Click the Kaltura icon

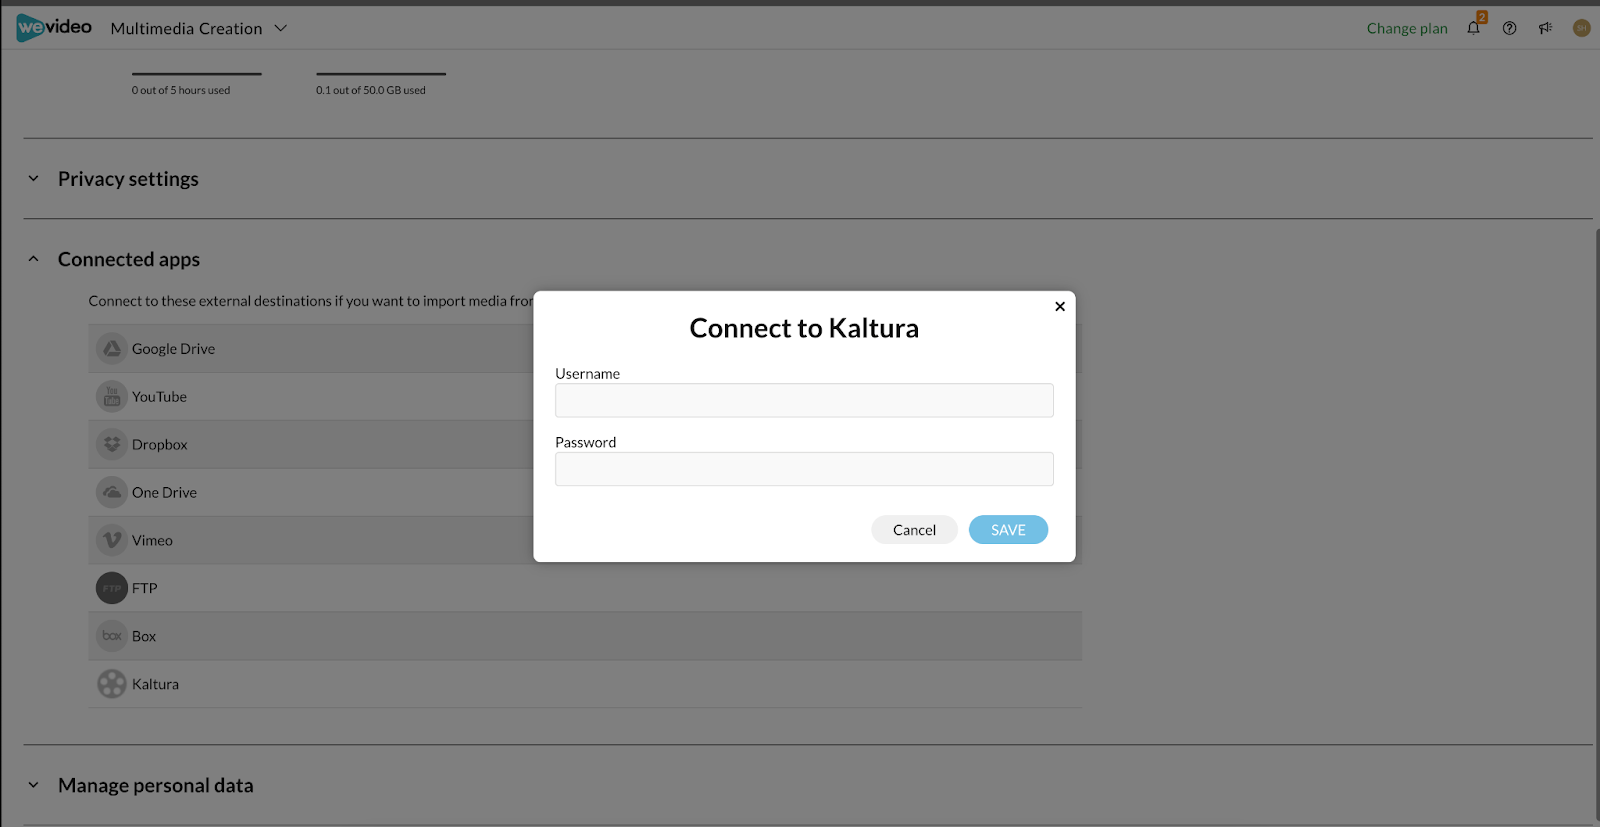coord(112,684)
